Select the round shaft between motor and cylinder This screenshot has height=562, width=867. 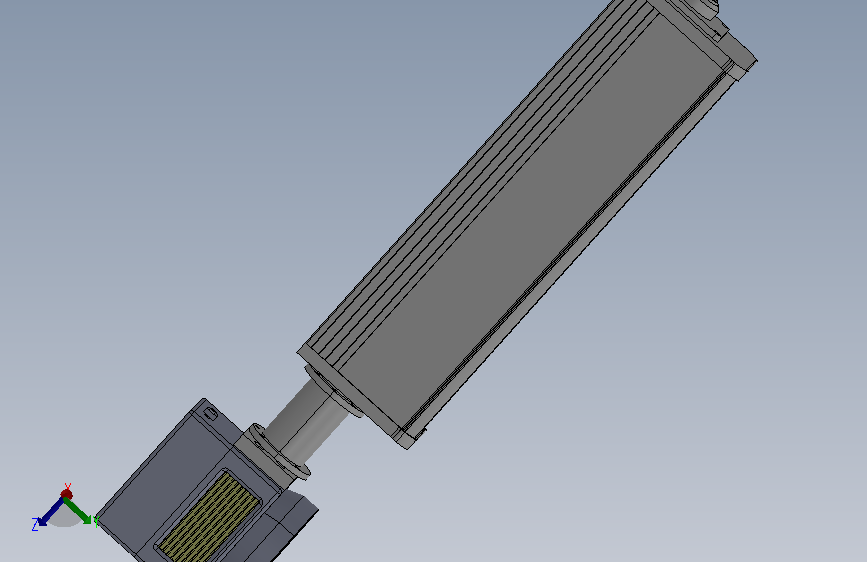[307, 422]
